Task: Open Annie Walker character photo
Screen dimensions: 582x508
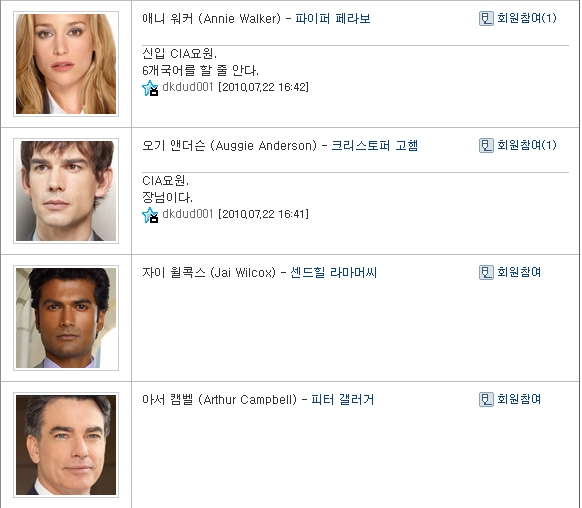Action: point(66,64)
